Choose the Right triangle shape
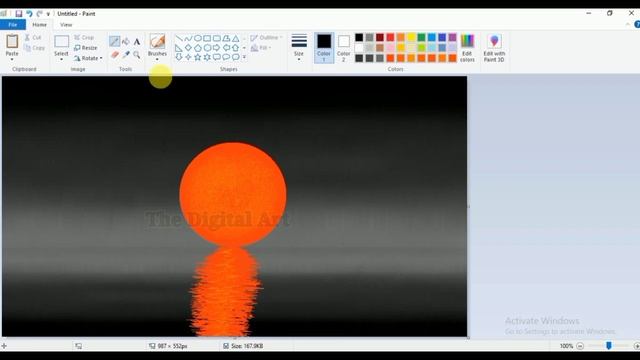Viewport: 640px width, 360px height. pos(179,48)
